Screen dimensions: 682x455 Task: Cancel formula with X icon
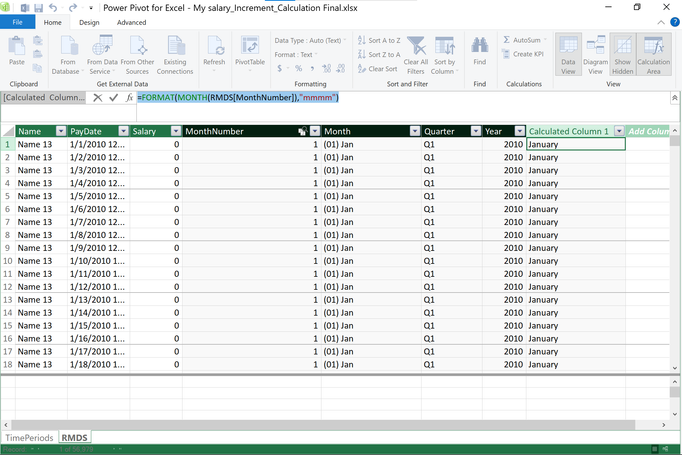pyautogui.click(x=98, y=98)
